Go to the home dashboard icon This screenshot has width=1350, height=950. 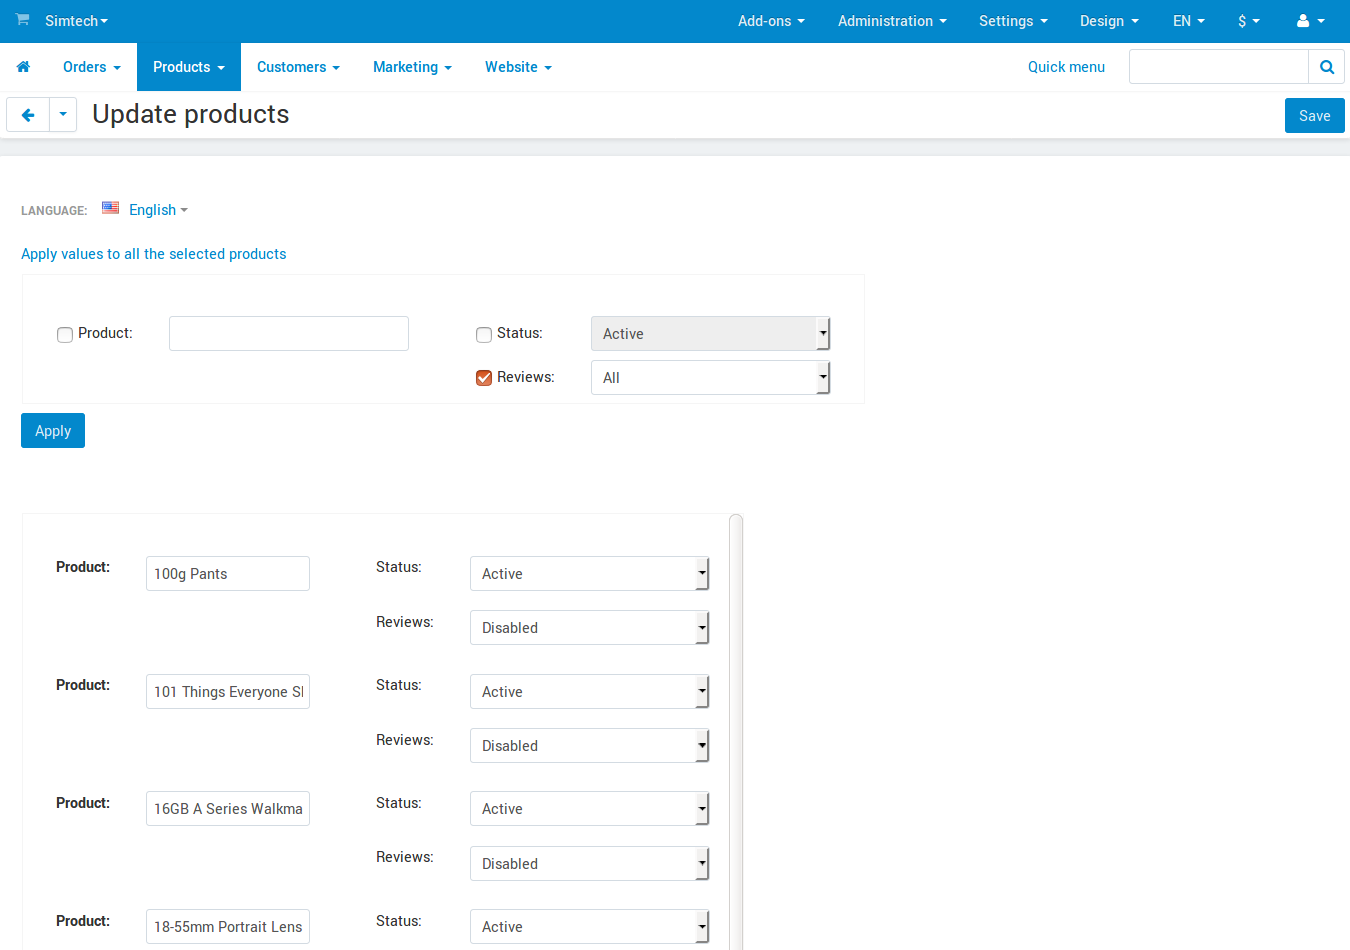pyautogui.click(x=23, y=67)
